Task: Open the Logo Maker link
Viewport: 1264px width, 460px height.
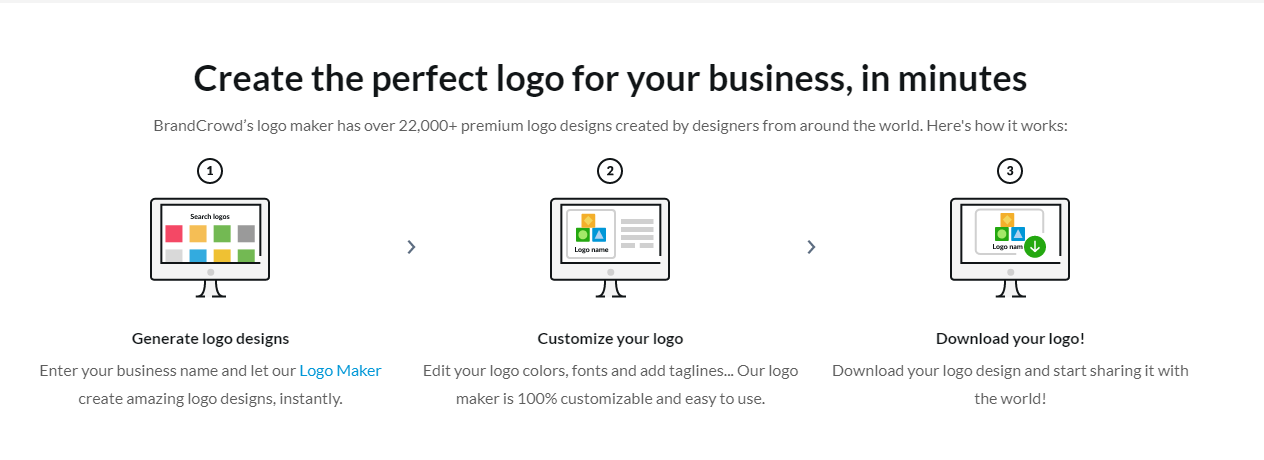Action: [340, 370]
